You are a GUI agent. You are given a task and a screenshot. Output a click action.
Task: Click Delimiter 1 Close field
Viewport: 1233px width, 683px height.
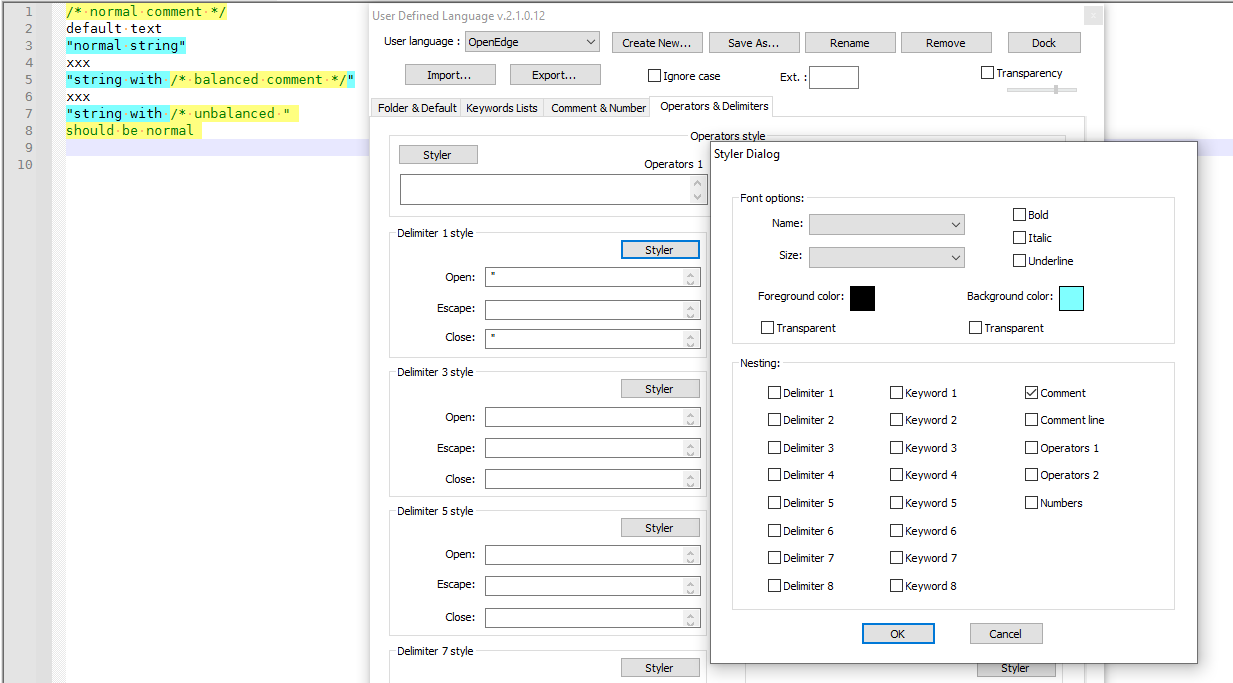coord(593,338)
